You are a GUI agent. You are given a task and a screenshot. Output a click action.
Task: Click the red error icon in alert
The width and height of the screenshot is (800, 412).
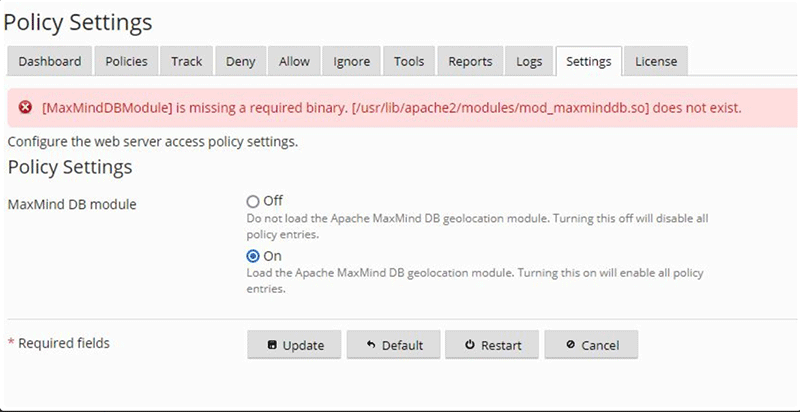(x=26, y=107)
